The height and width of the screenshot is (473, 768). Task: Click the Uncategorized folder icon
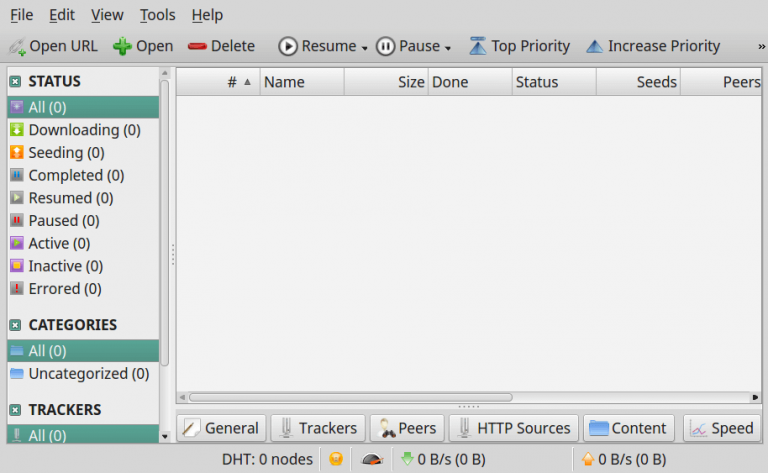17,374
